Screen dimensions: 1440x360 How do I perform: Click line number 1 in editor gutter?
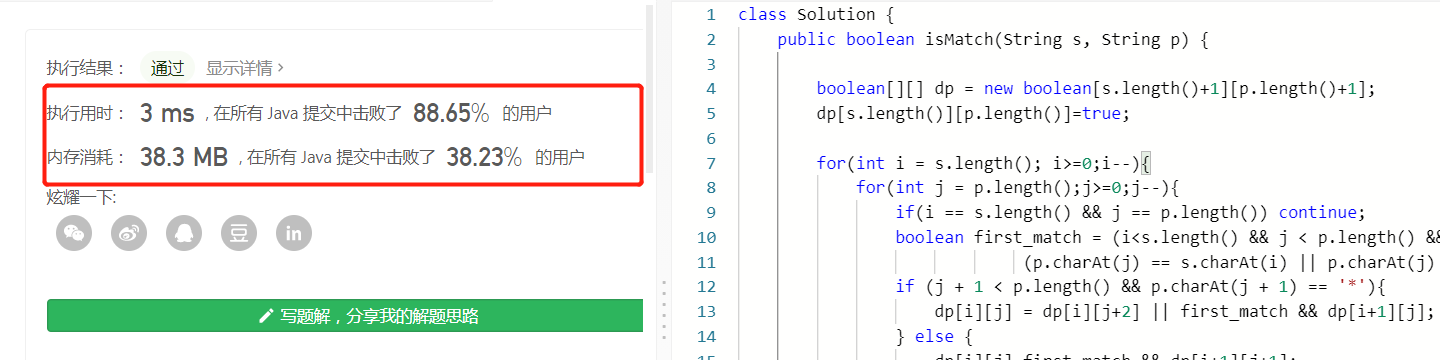tap(710, 15)
